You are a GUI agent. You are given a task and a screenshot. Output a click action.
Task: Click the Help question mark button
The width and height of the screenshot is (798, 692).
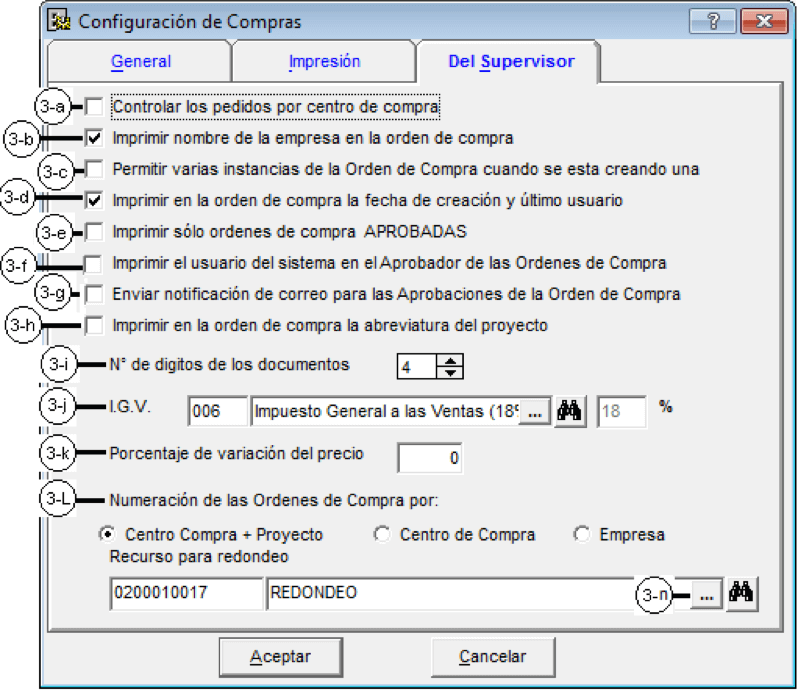[712, 21]
